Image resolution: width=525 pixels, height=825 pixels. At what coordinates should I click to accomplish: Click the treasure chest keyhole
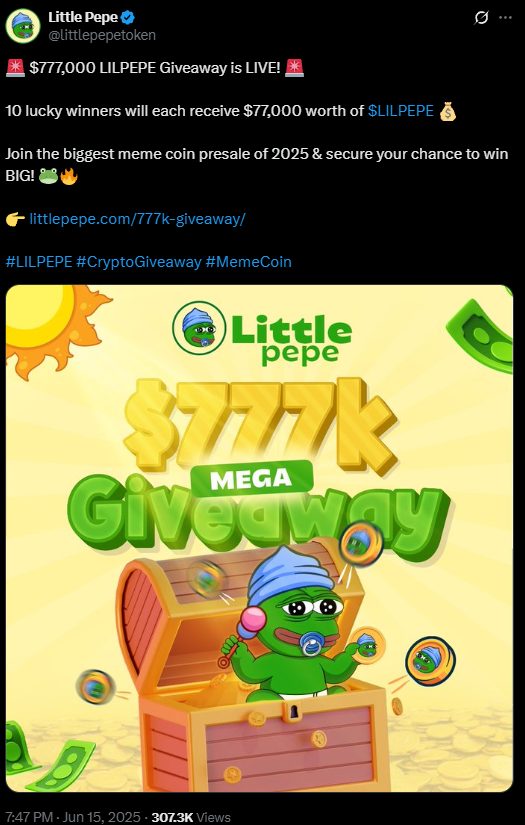click(x=295, y=713)
